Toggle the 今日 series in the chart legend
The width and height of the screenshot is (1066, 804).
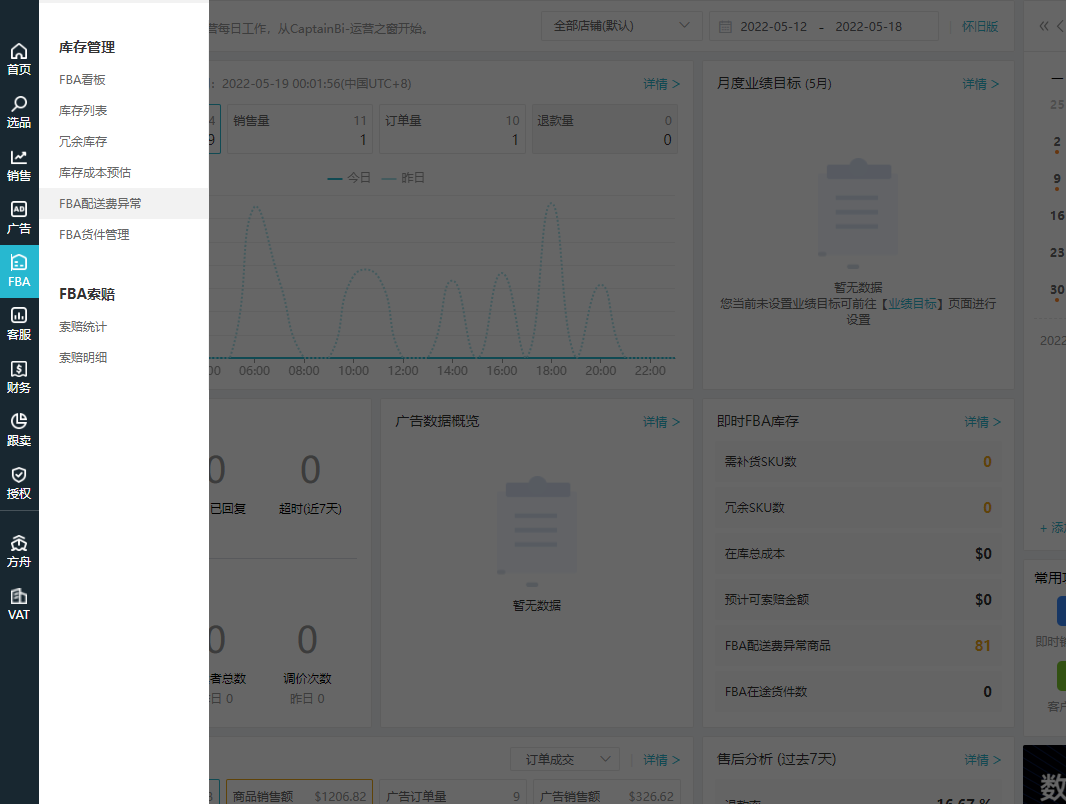[352, 177]
